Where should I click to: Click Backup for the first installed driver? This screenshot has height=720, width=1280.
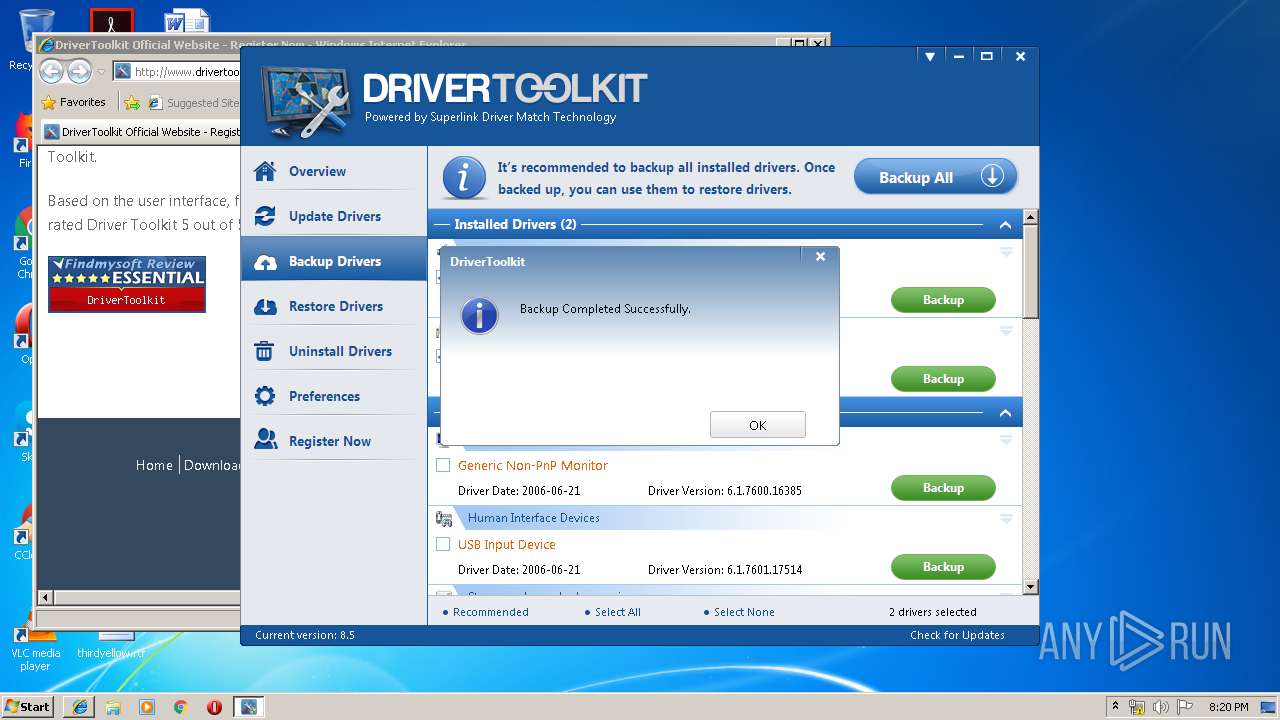(x=943, y=300)
